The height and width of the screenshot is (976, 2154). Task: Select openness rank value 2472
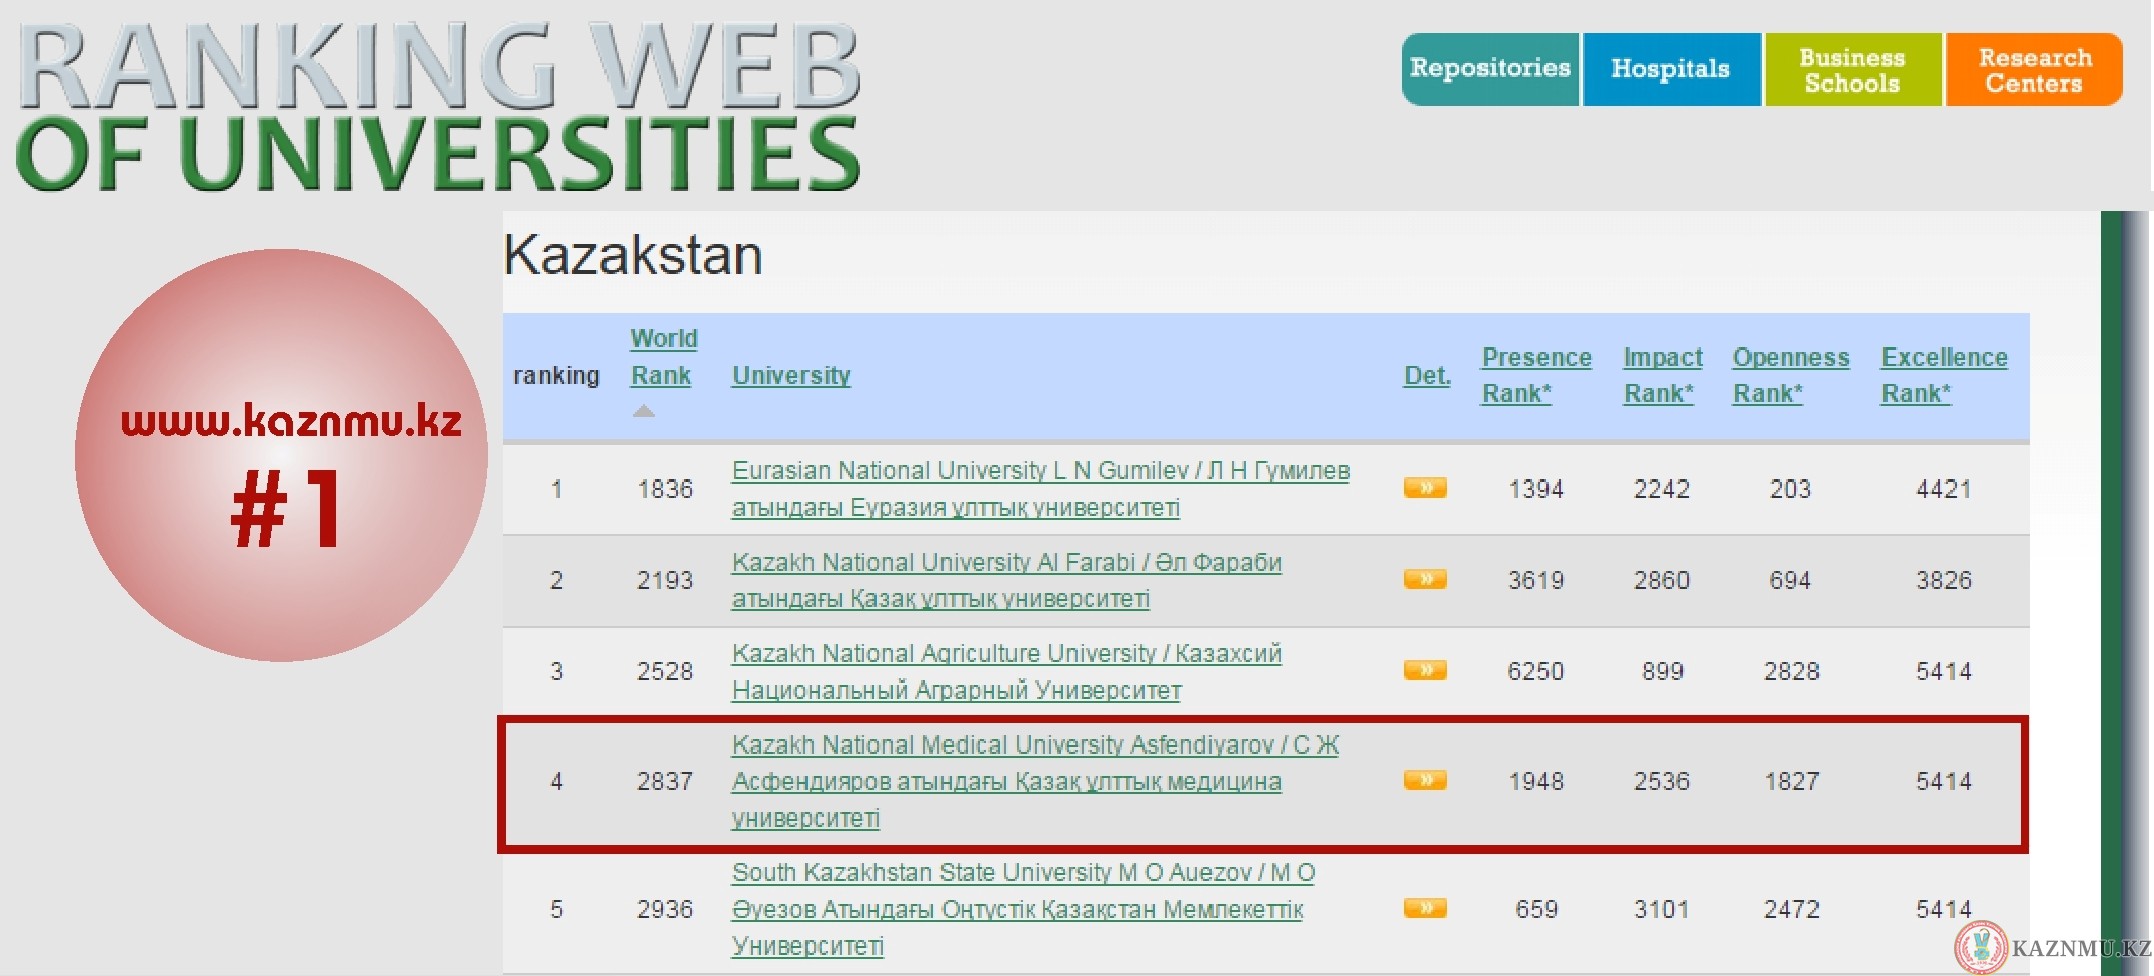point(1791,909)
